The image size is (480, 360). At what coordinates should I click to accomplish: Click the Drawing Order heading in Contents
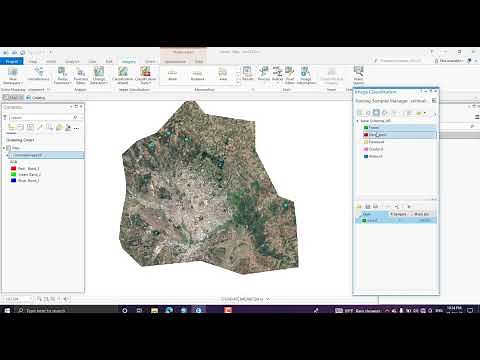(x=20, y=140)
